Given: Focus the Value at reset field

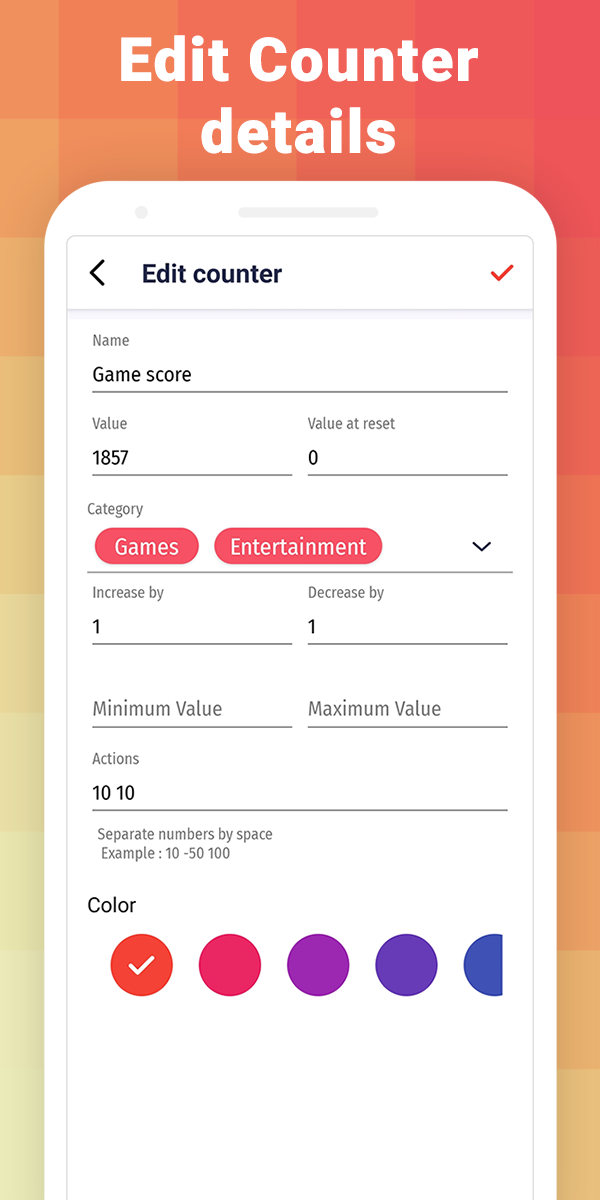Looking at the screenshot, I should pyautogui.click(x=407, y=458).
